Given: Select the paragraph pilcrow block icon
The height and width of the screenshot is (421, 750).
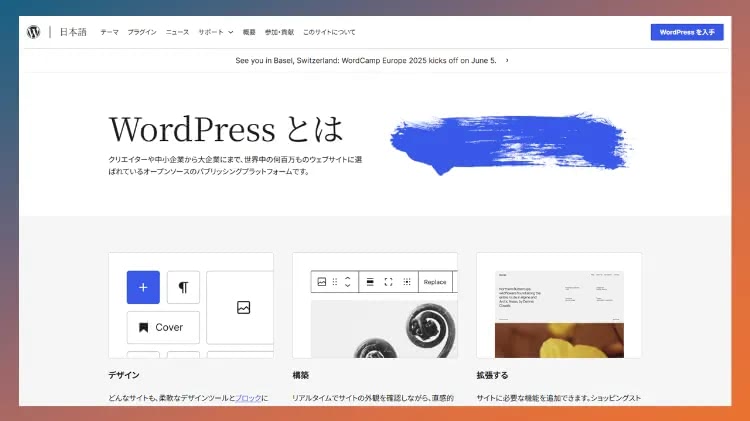Looking at the screenshot, I should pyautogui.click(x=183, y=287).
